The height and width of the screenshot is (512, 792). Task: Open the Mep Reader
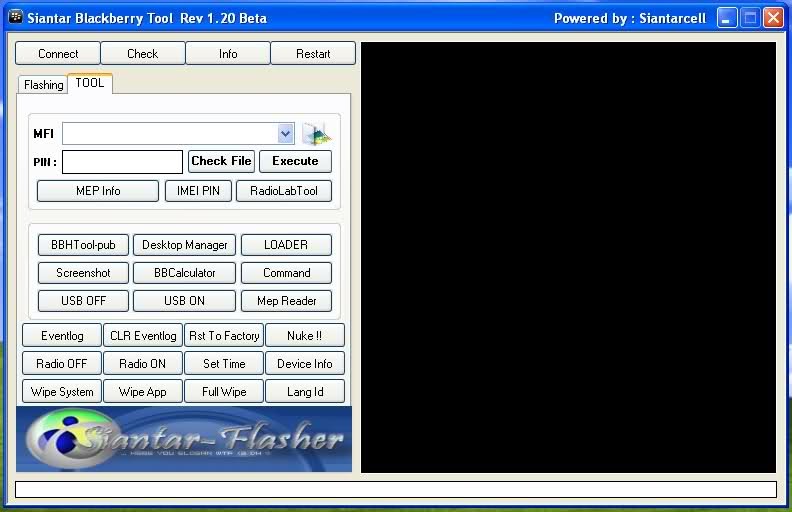point(286,301)
